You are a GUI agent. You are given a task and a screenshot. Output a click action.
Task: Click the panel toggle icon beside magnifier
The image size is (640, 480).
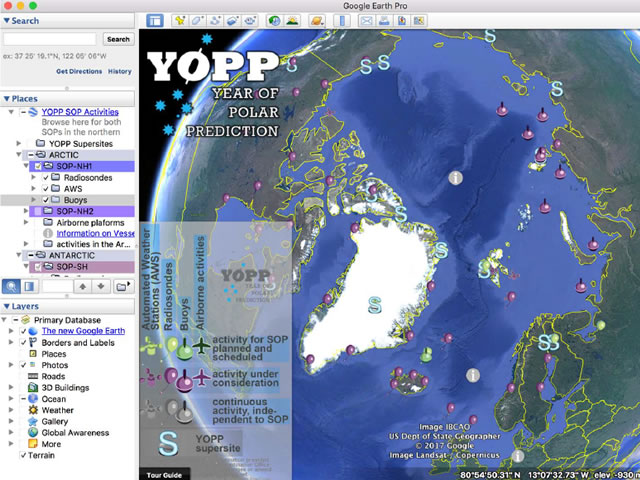coord(29,287)
